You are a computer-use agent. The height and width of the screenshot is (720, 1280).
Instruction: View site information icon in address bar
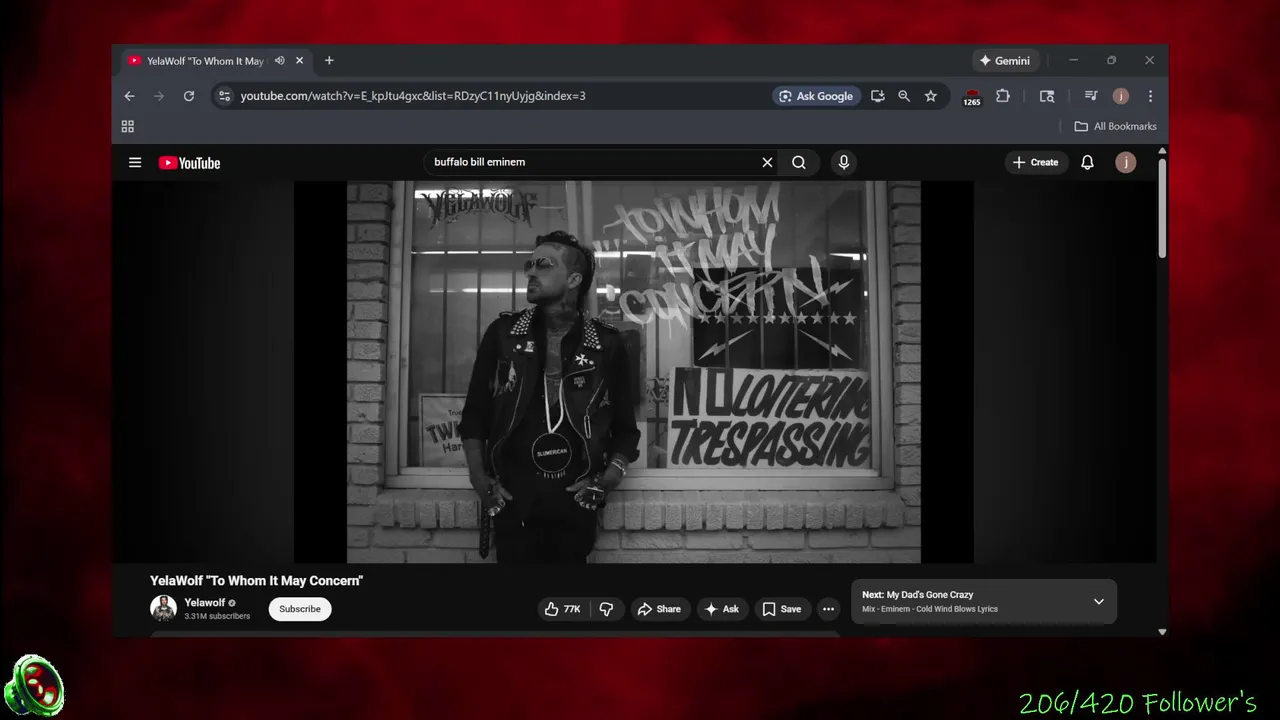(x=224, y=96)
